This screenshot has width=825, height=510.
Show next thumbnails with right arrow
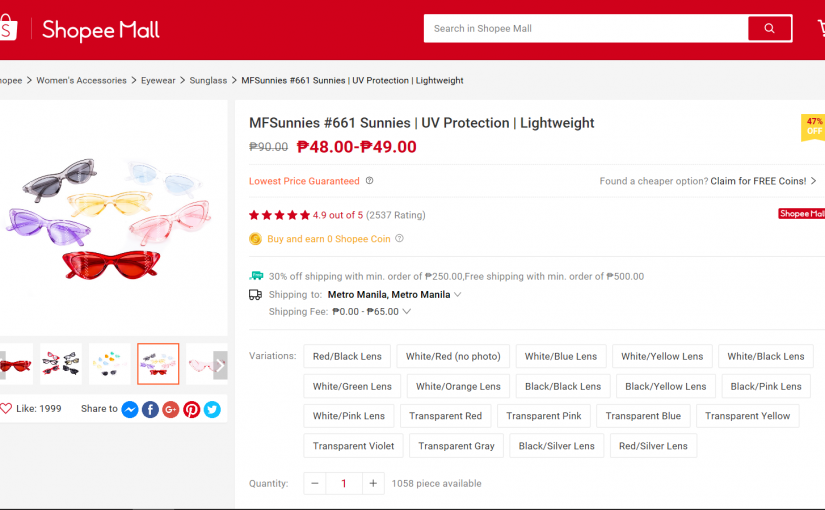220,364
